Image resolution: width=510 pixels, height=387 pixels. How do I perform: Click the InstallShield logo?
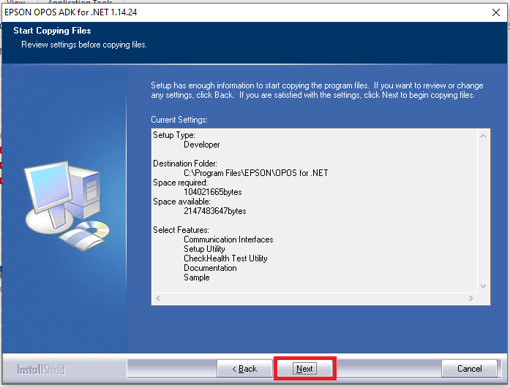[41, 369]
